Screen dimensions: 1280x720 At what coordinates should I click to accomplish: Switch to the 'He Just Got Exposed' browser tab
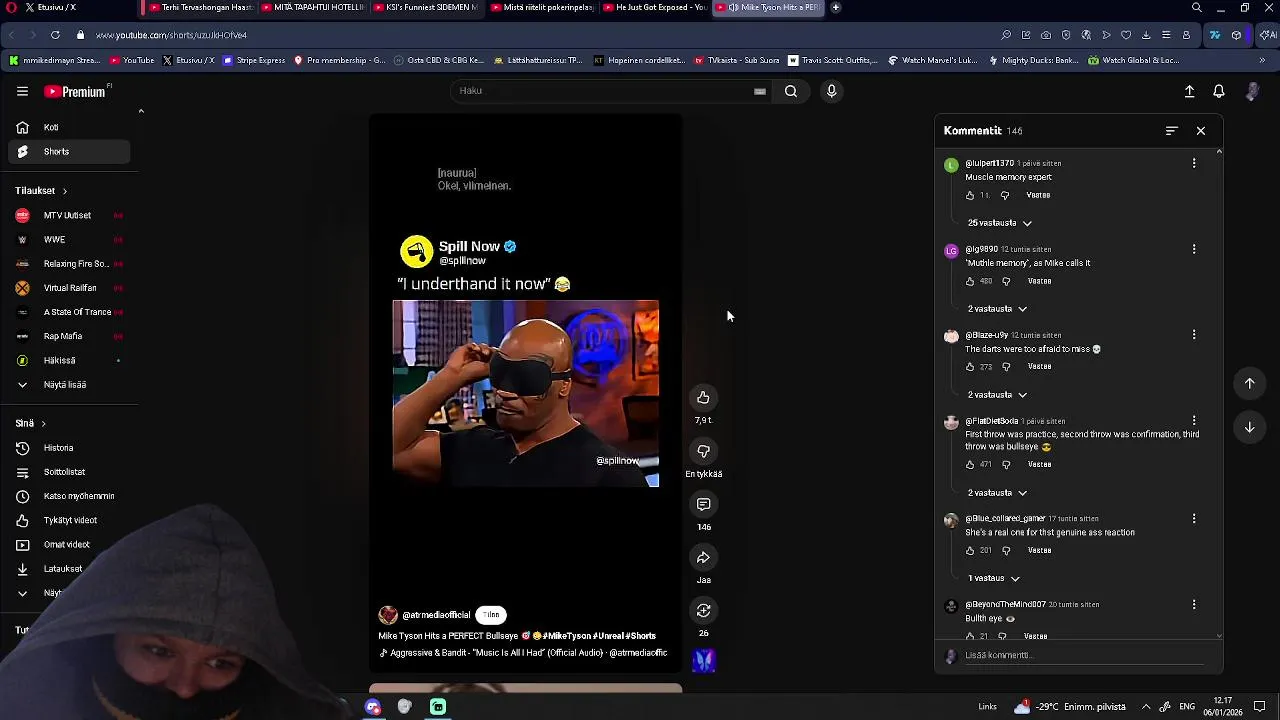click(x=655, y=8)
